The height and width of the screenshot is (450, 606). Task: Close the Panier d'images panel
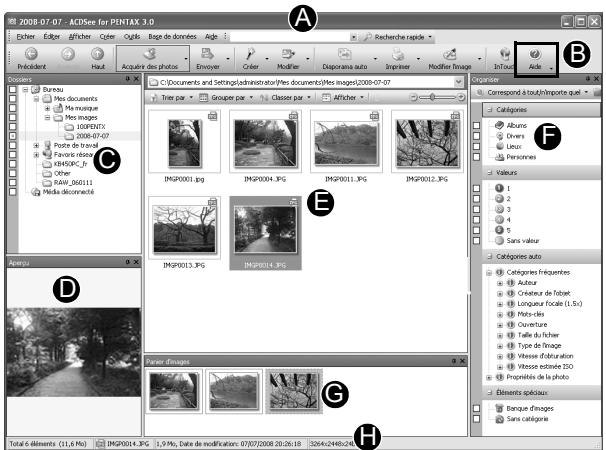coord(462,361)
